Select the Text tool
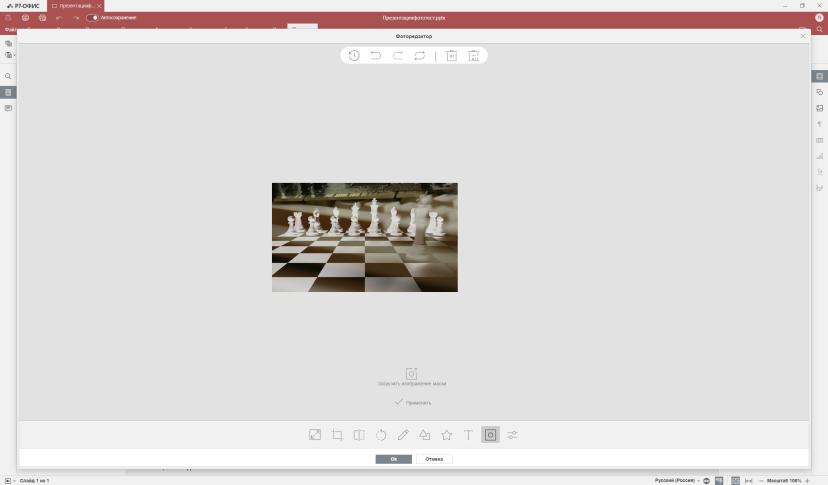Image resolution: width=828 pixels, height=485 pixels. point(468,435)
